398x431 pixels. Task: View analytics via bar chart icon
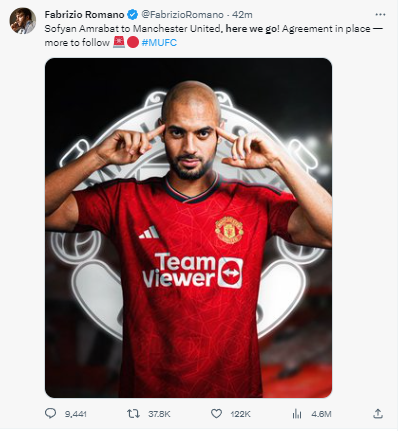coord(297,414)
